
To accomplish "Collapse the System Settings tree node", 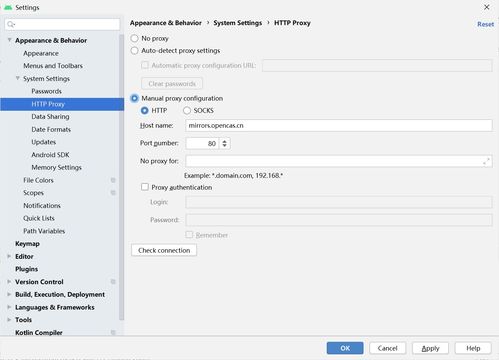I will pyautogui.click(x=18, y=78).
